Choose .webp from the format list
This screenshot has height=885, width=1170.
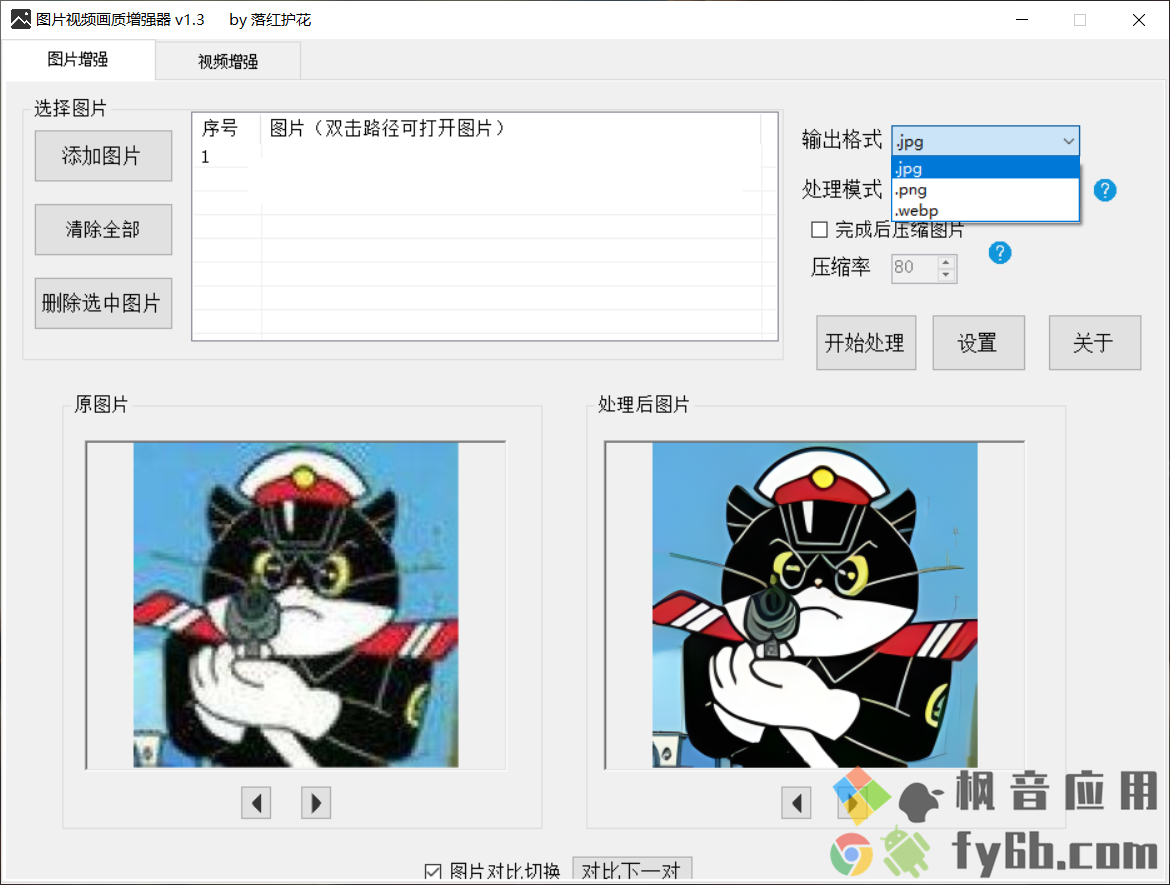pyautogui.click(x=985, y=210)
